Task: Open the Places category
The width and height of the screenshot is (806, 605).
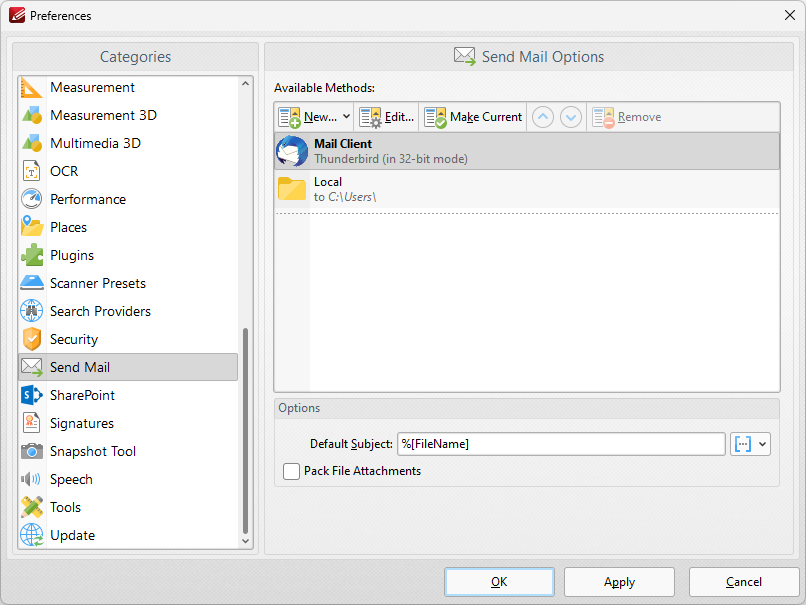Action: click(128, 227)
